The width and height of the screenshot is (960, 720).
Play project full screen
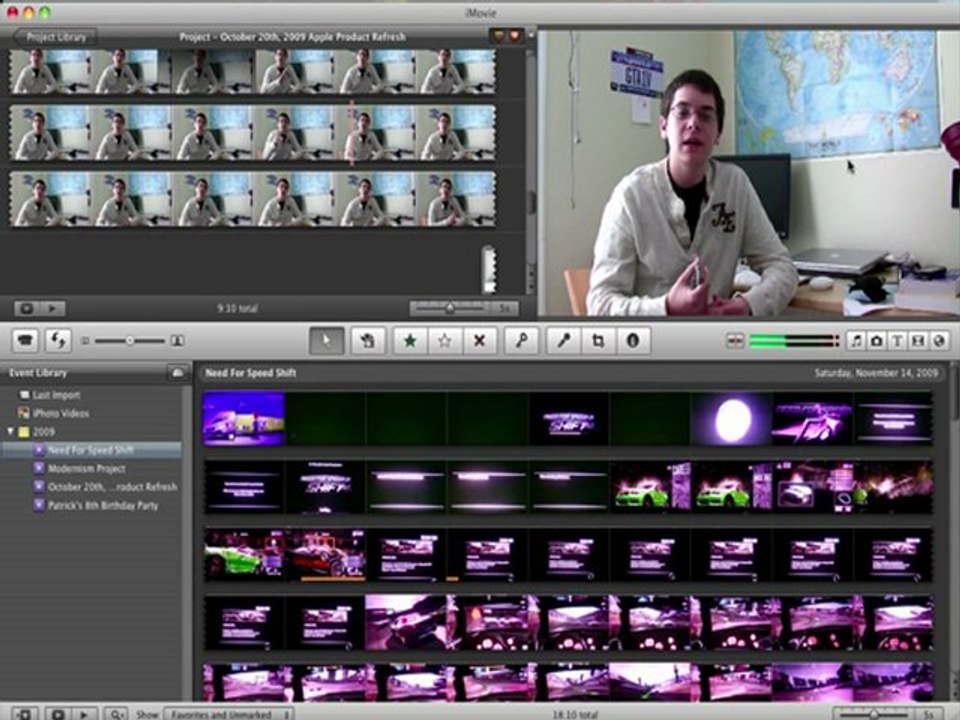click(x=26, y=308)
